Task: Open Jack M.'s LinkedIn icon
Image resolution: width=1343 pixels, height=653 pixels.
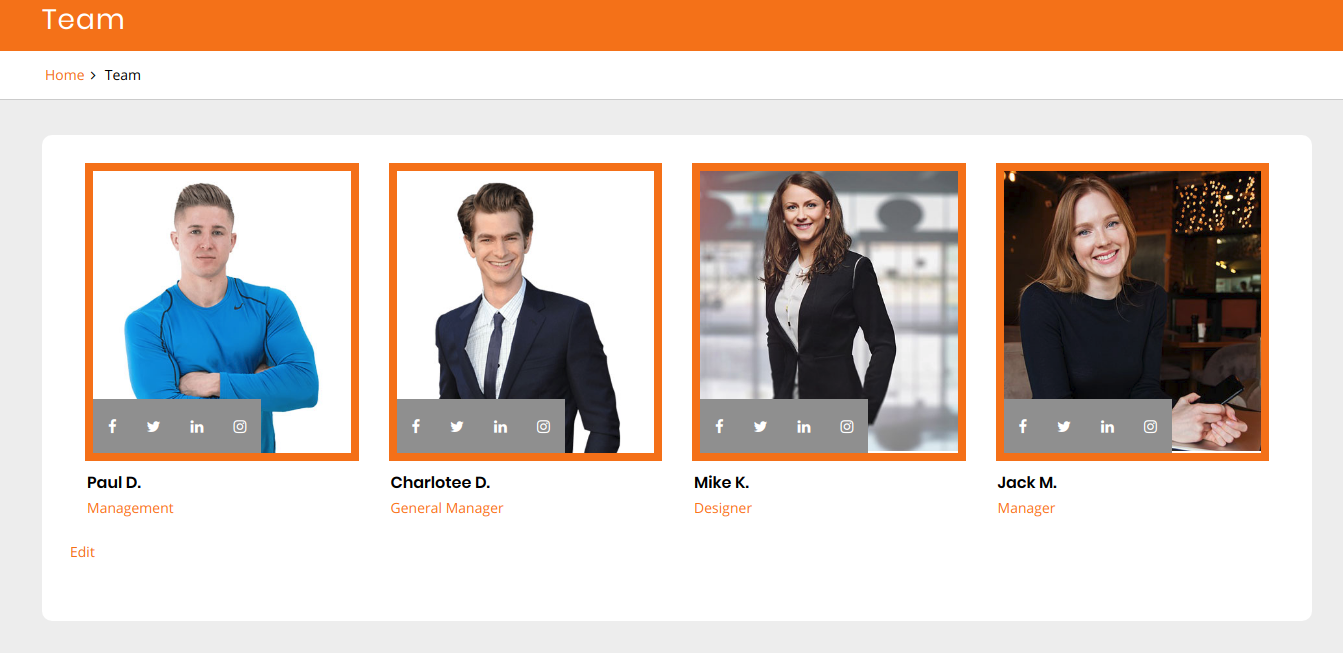Action: (x=1107, y=426)
